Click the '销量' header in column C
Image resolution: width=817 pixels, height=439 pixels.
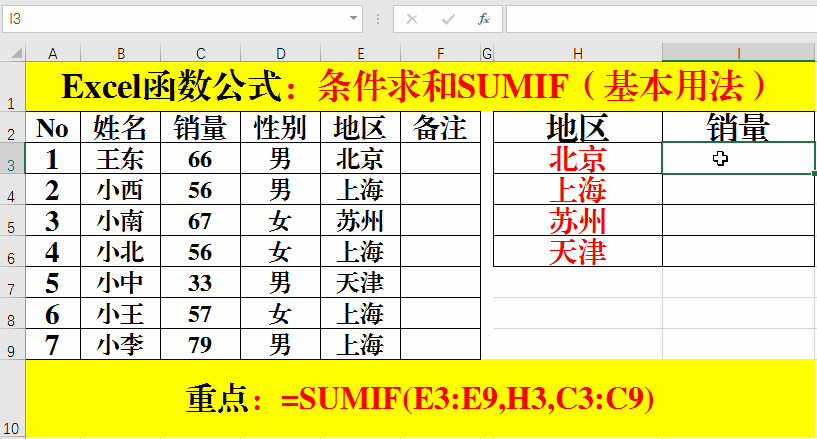pos(201,127)
